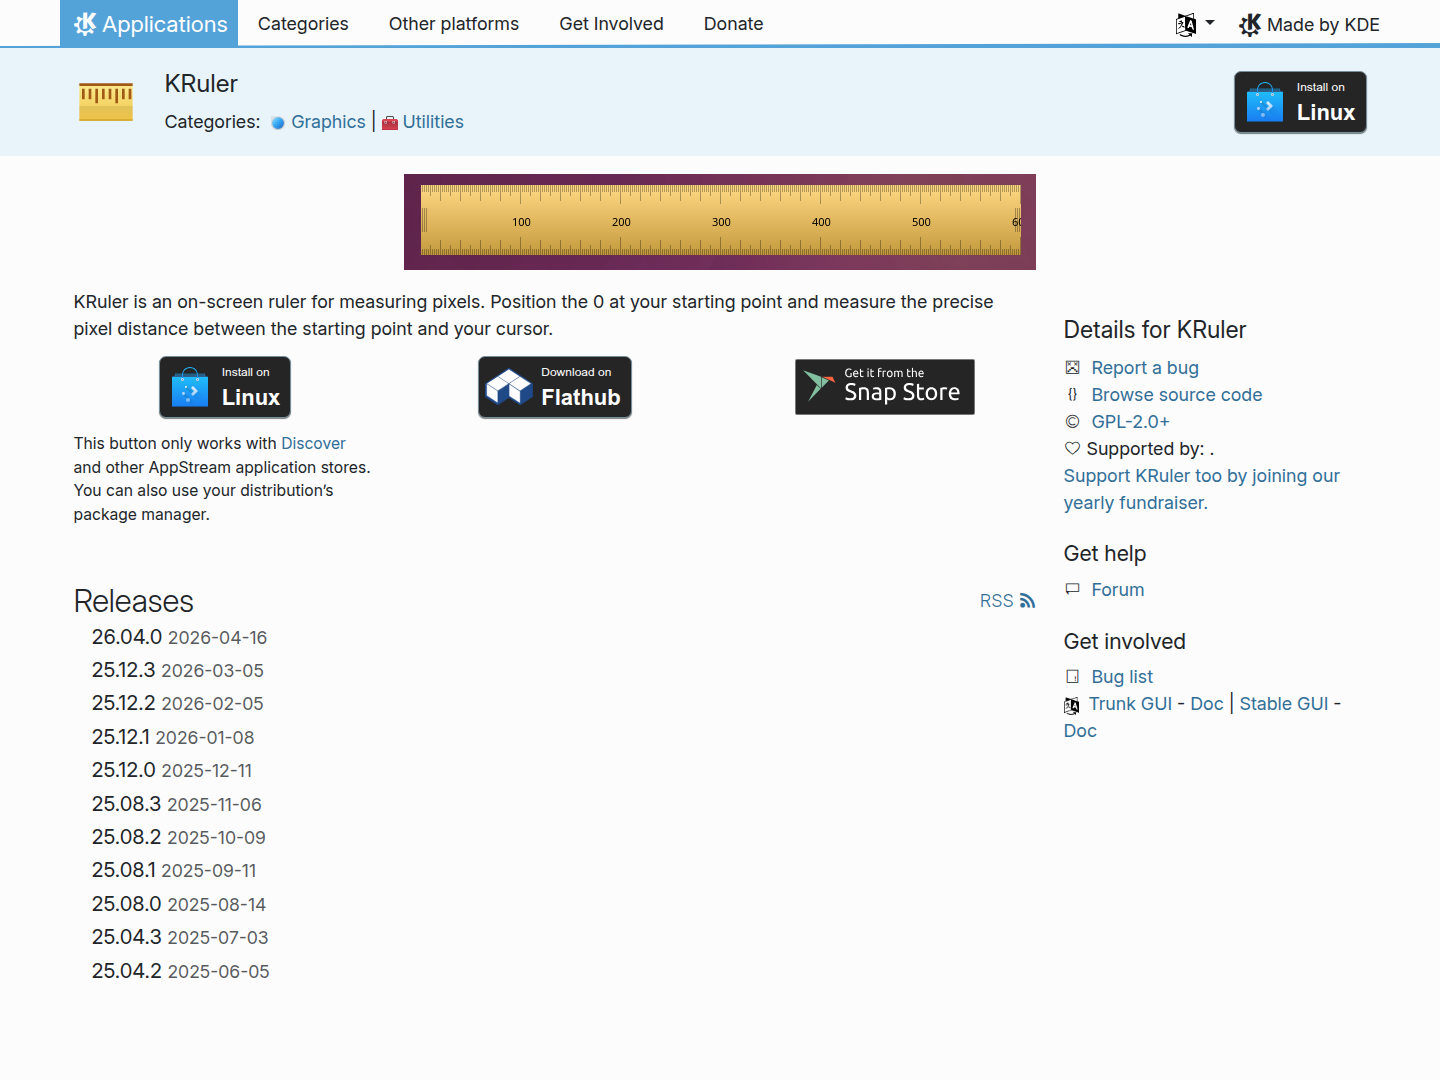Viewport: 1440px width, 1080px height.
Task: Open Report a bug link
Action: coord(1145,368)
